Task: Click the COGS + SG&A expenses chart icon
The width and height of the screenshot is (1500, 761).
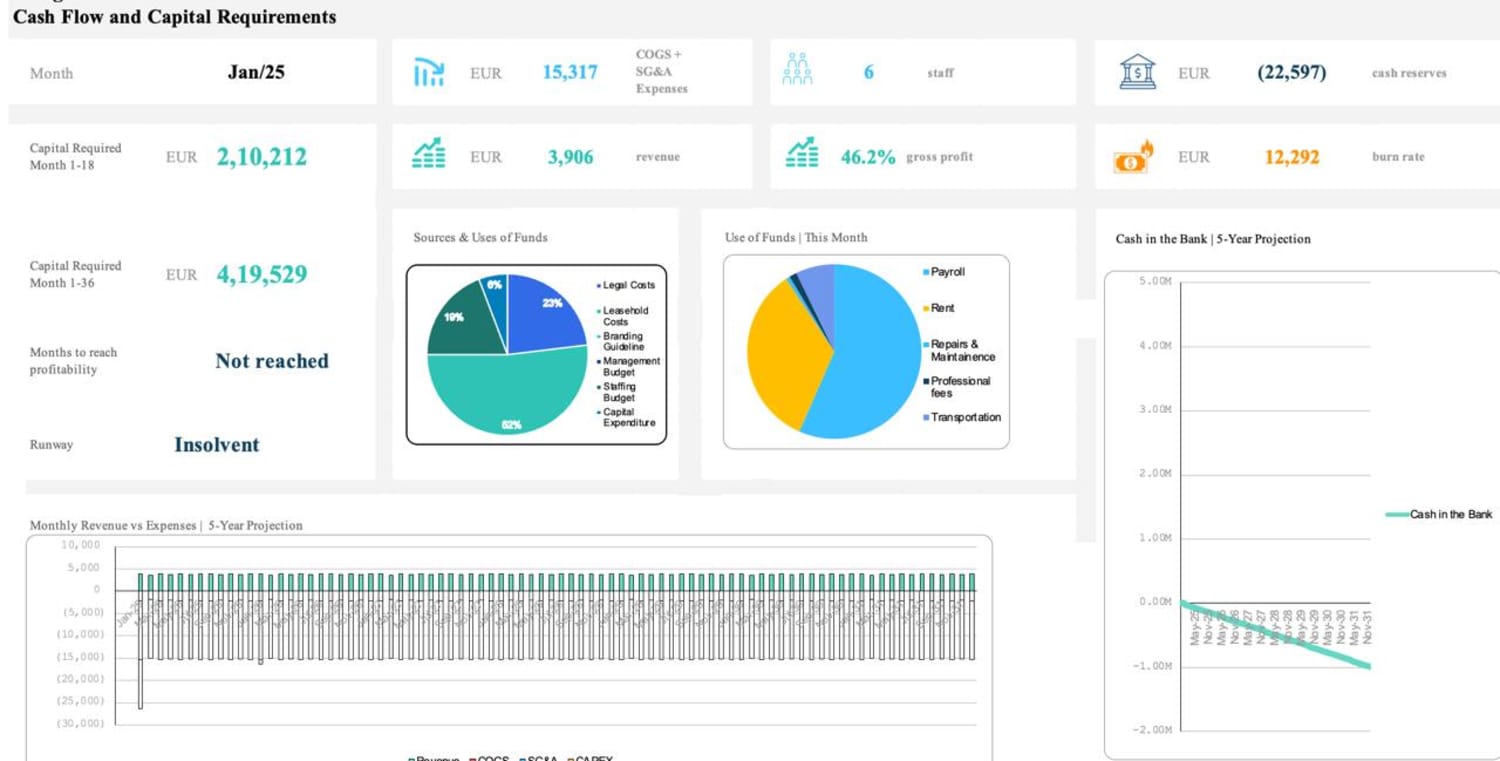Action: [428, 73]
